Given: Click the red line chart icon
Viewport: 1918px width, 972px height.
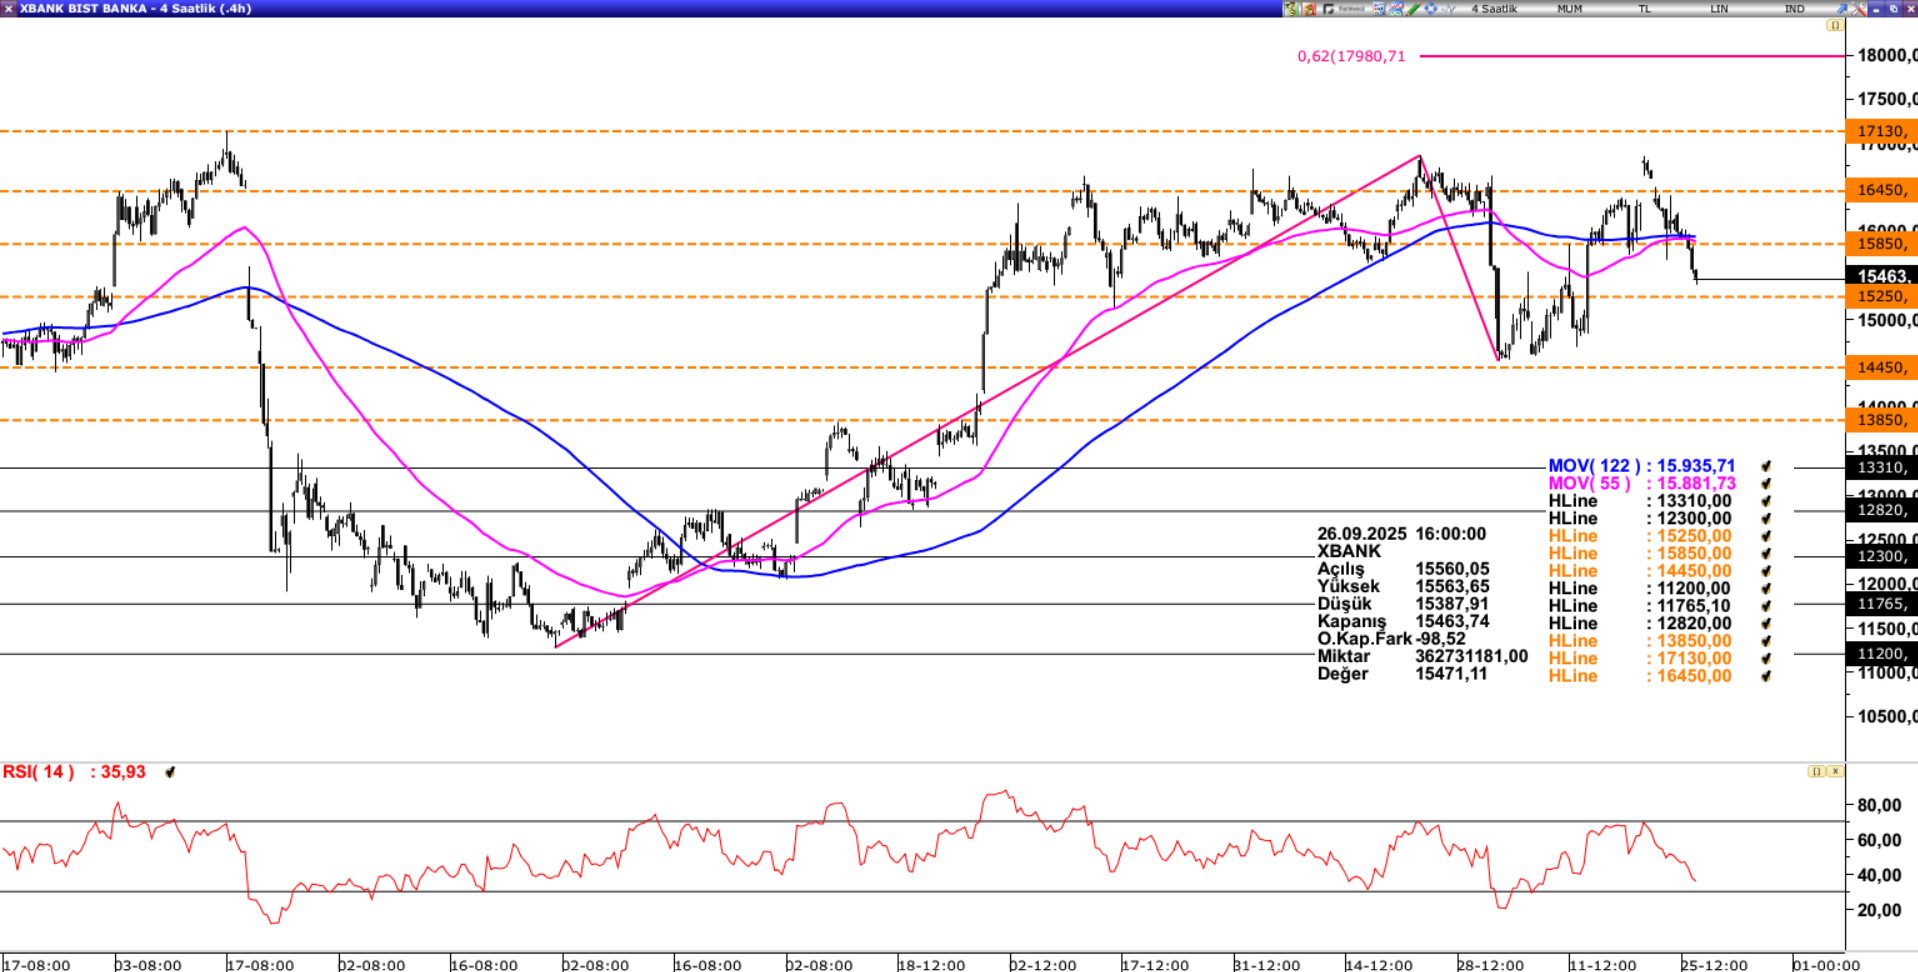Looking at the screenshot, I should pos(1396,8).
